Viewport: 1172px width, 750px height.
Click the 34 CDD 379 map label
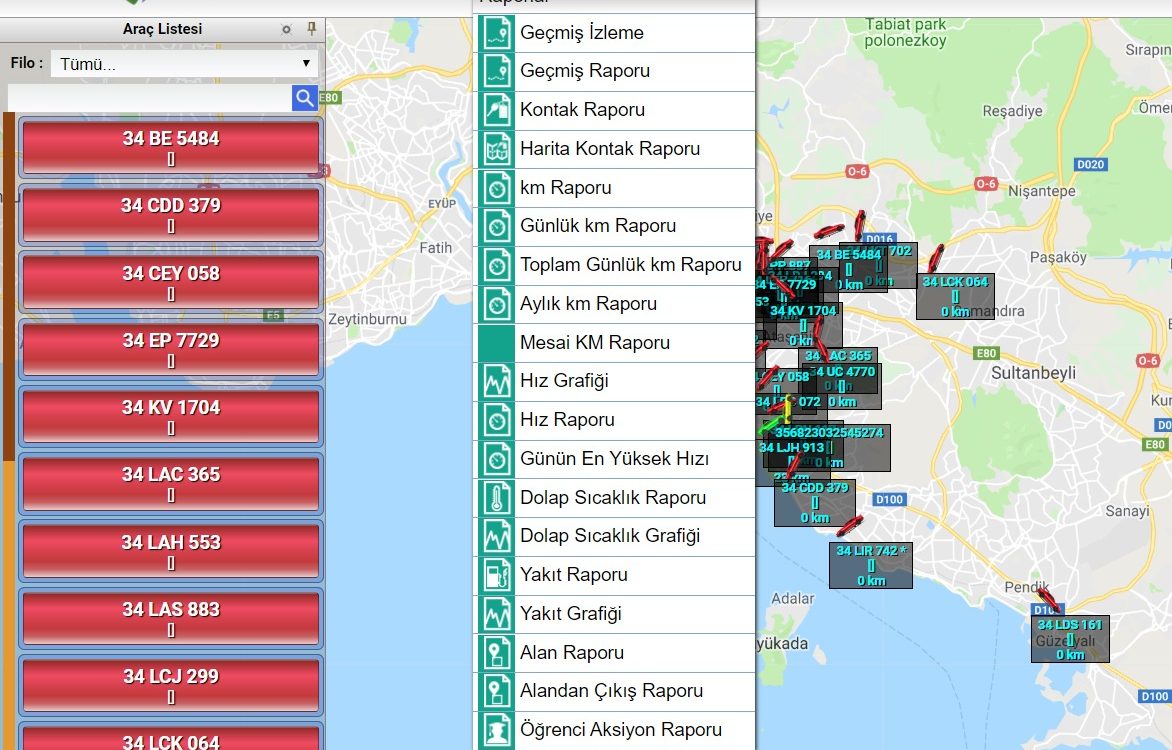815,502
